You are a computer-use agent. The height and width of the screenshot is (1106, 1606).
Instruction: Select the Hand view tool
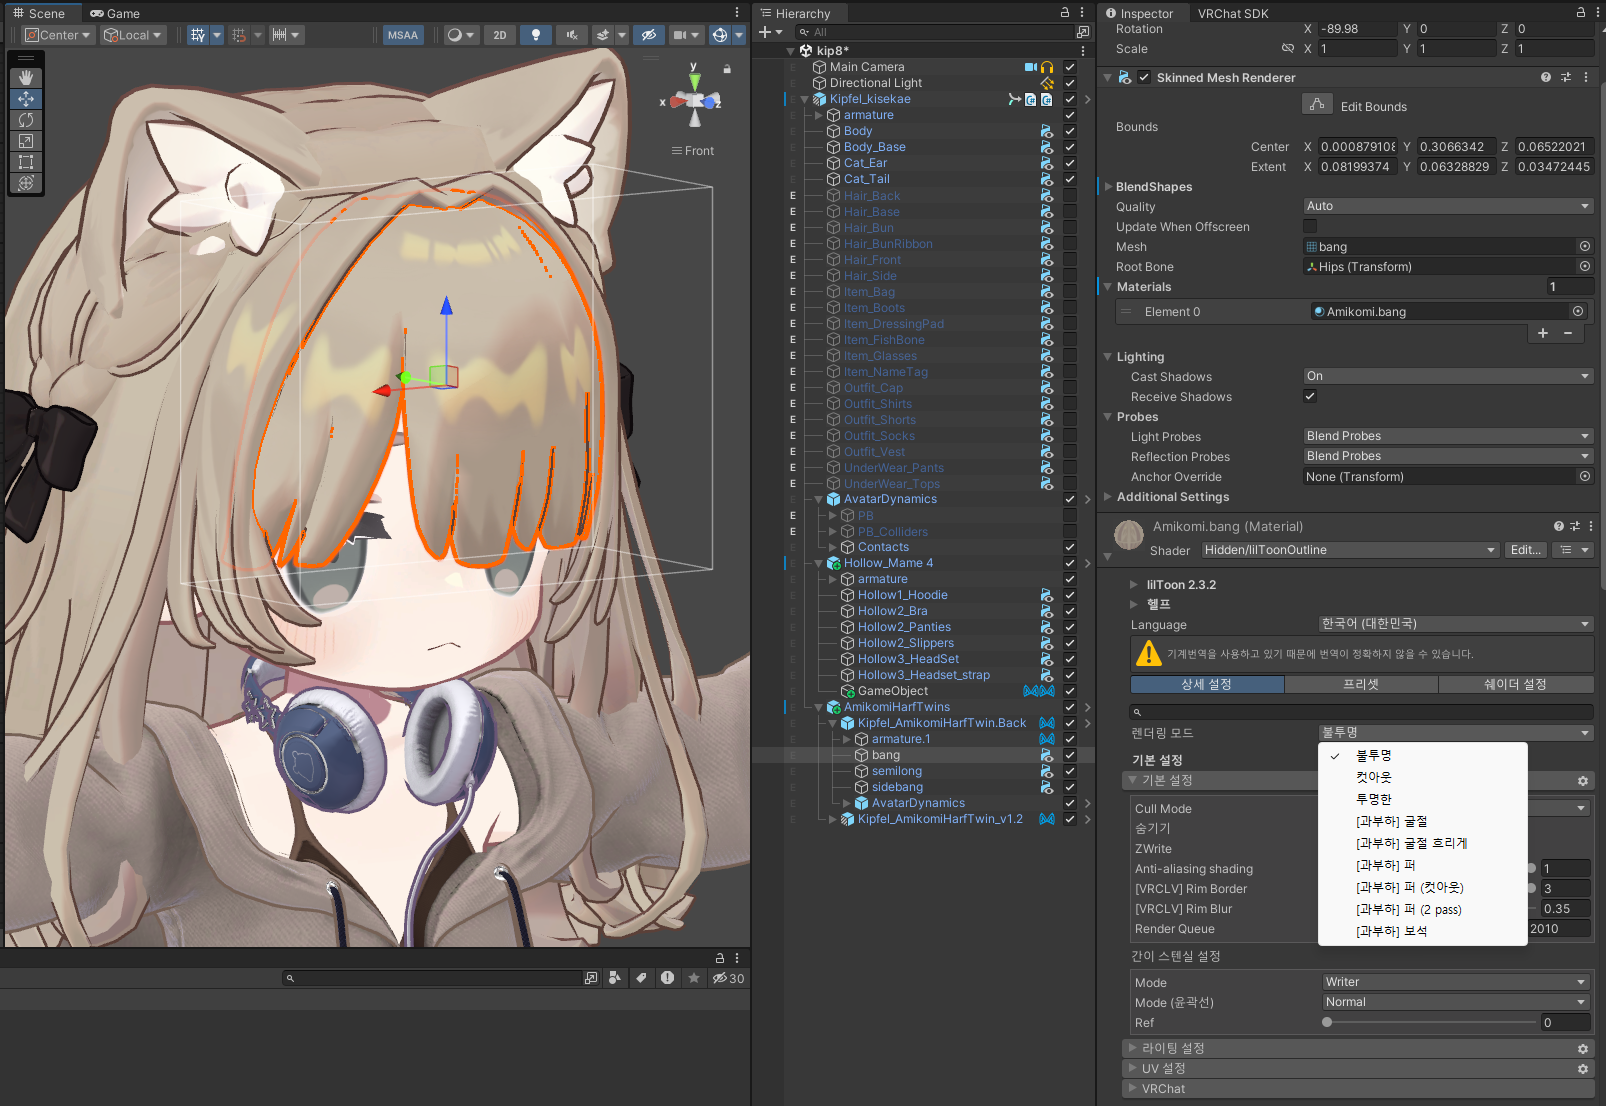click(26, 78)
